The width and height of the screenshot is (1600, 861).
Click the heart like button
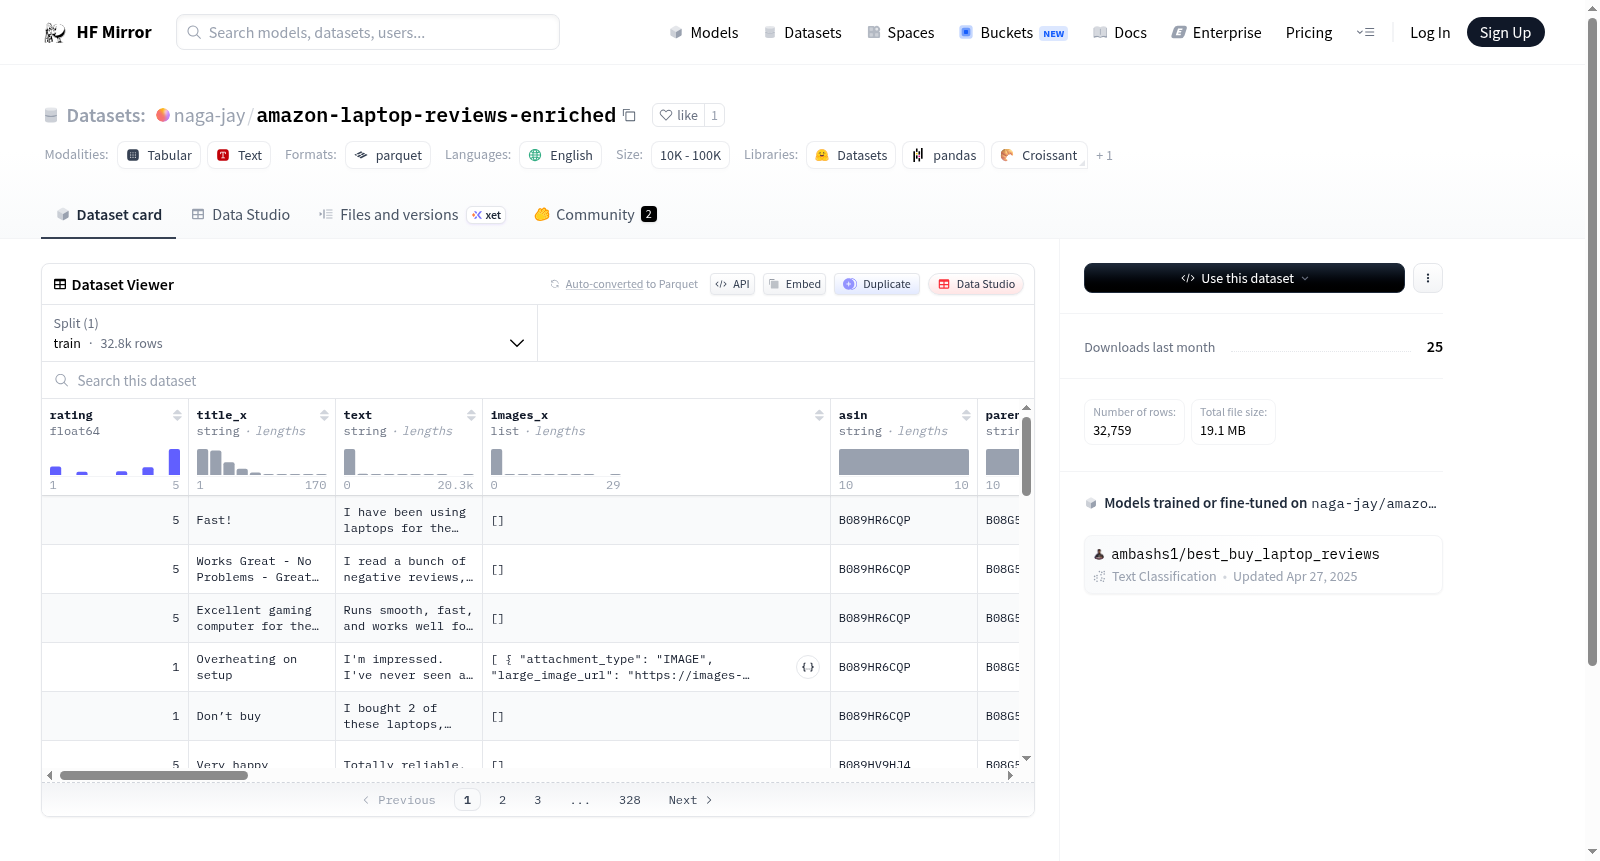pos(678,115)
